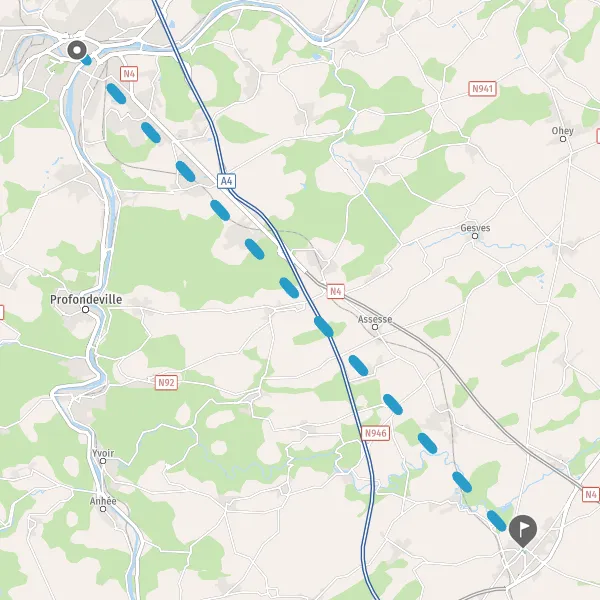Screen dimensions: 600x600
Task: Click the Ohey town label
Action: [562, 131]
